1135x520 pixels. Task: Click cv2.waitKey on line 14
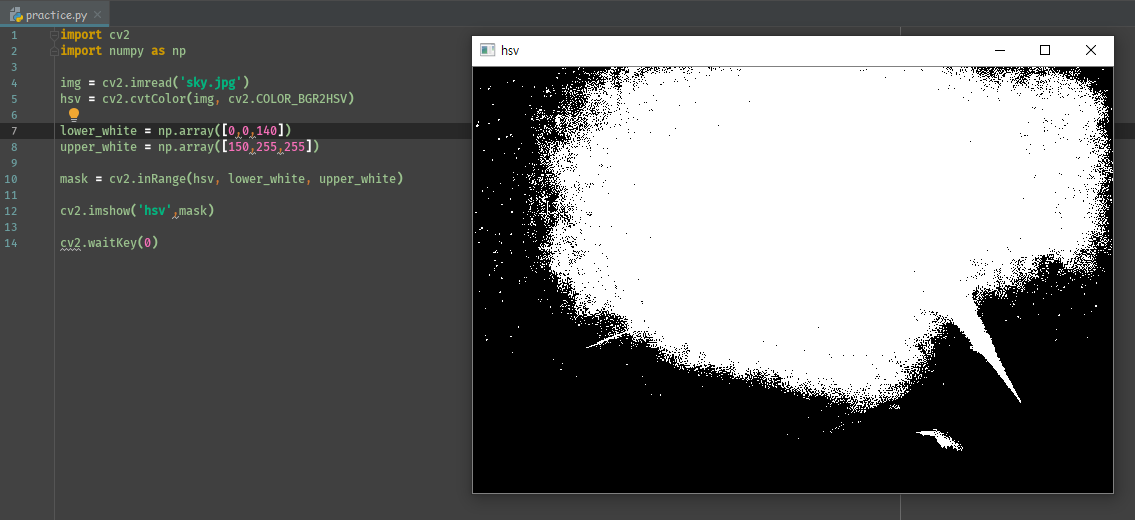[98, 243]
